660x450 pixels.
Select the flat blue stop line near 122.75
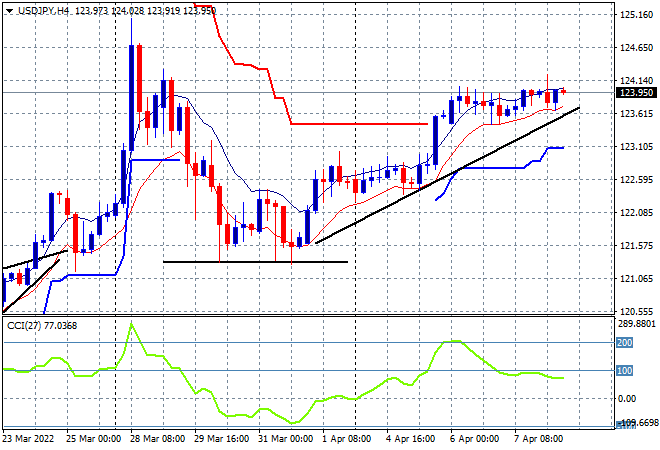tap(492, 168)
